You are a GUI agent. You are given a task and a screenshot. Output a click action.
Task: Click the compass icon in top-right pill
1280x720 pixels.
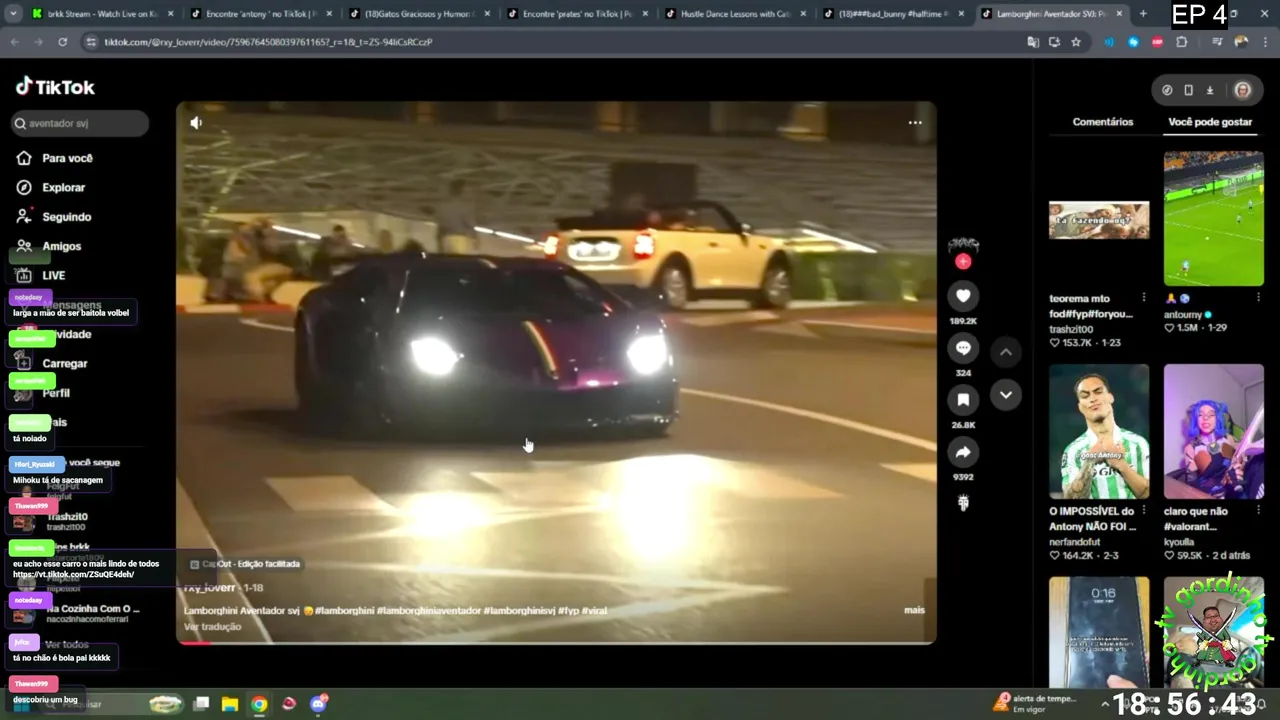[x=1167, y=90]
